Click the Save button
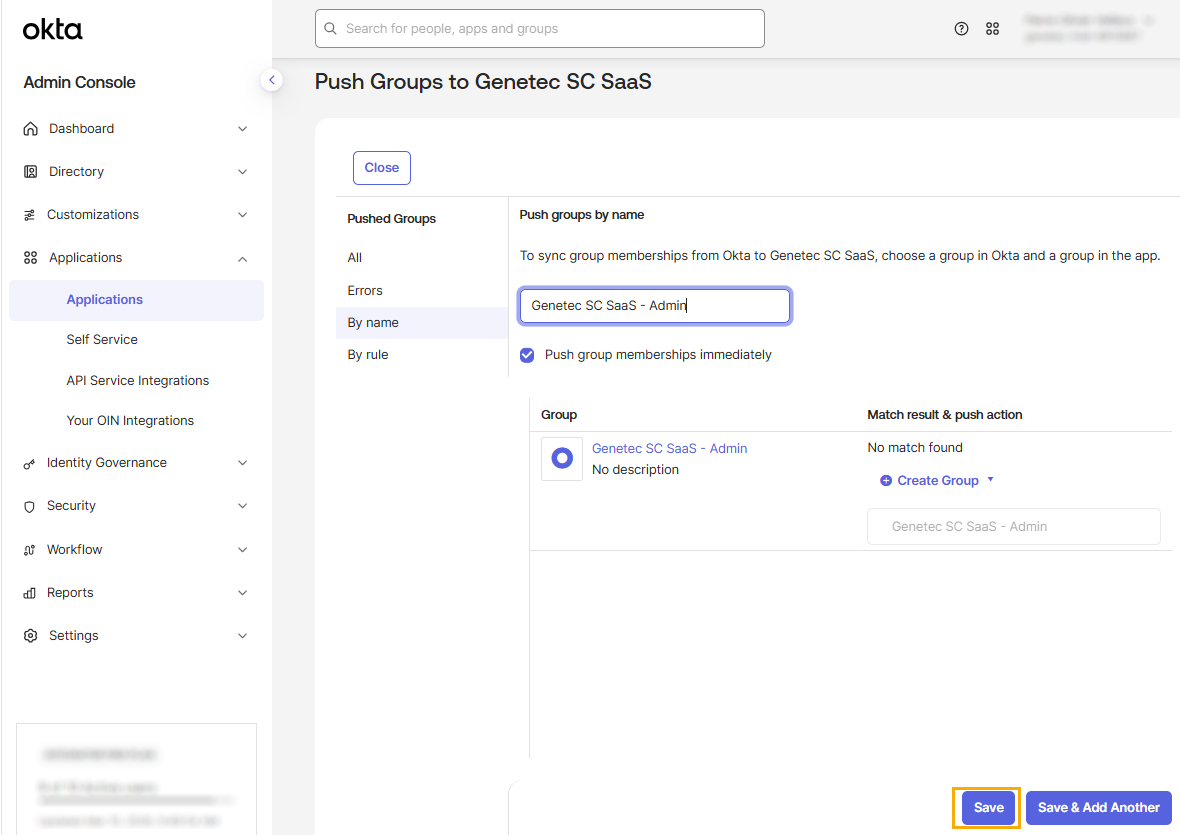 [987, 808]
